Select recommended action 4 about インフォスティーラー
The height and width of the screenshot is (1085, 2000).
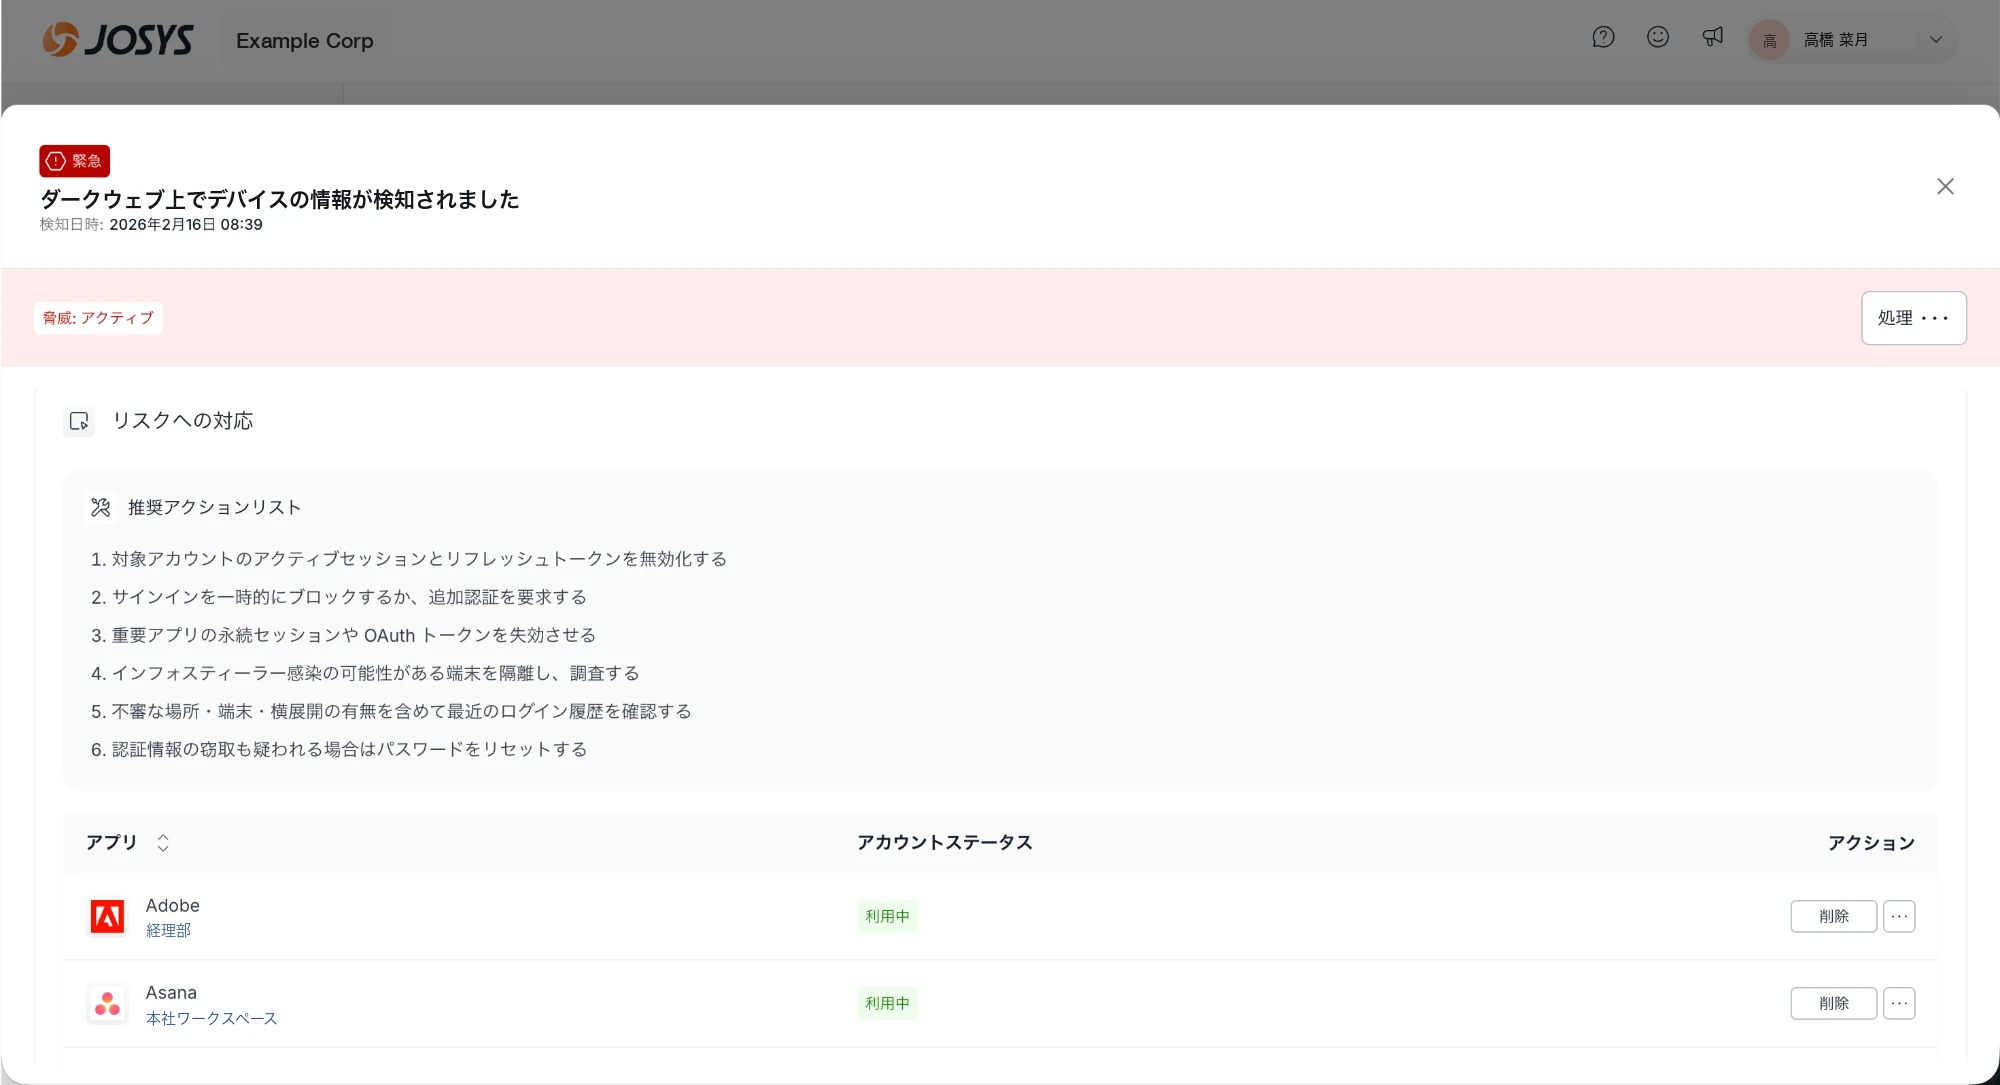tap(365, 673)
